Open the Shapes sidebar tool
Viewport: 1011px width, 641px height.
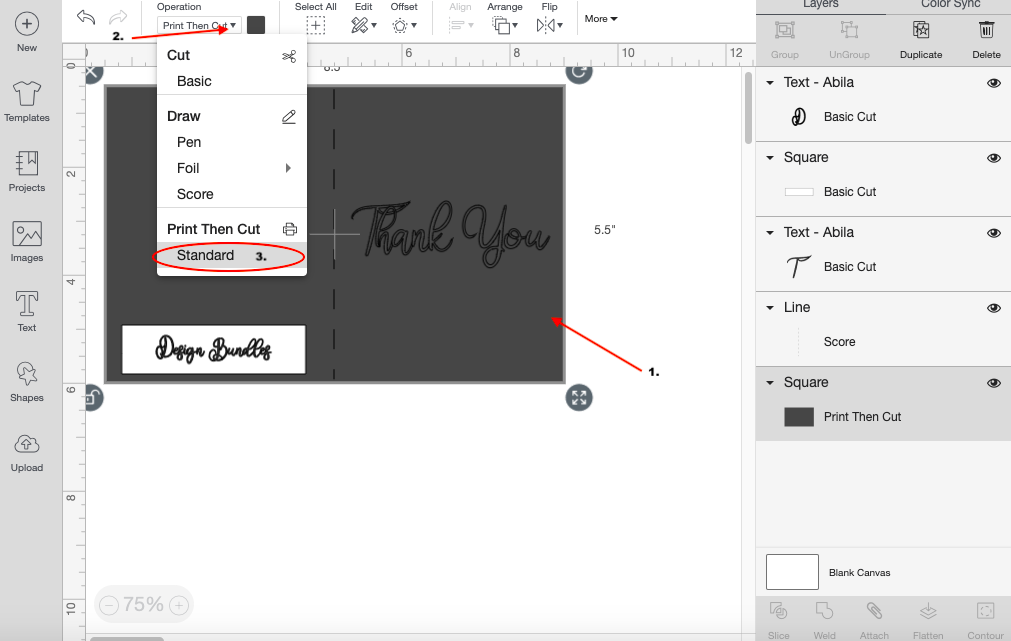click(x=26, y=373)
